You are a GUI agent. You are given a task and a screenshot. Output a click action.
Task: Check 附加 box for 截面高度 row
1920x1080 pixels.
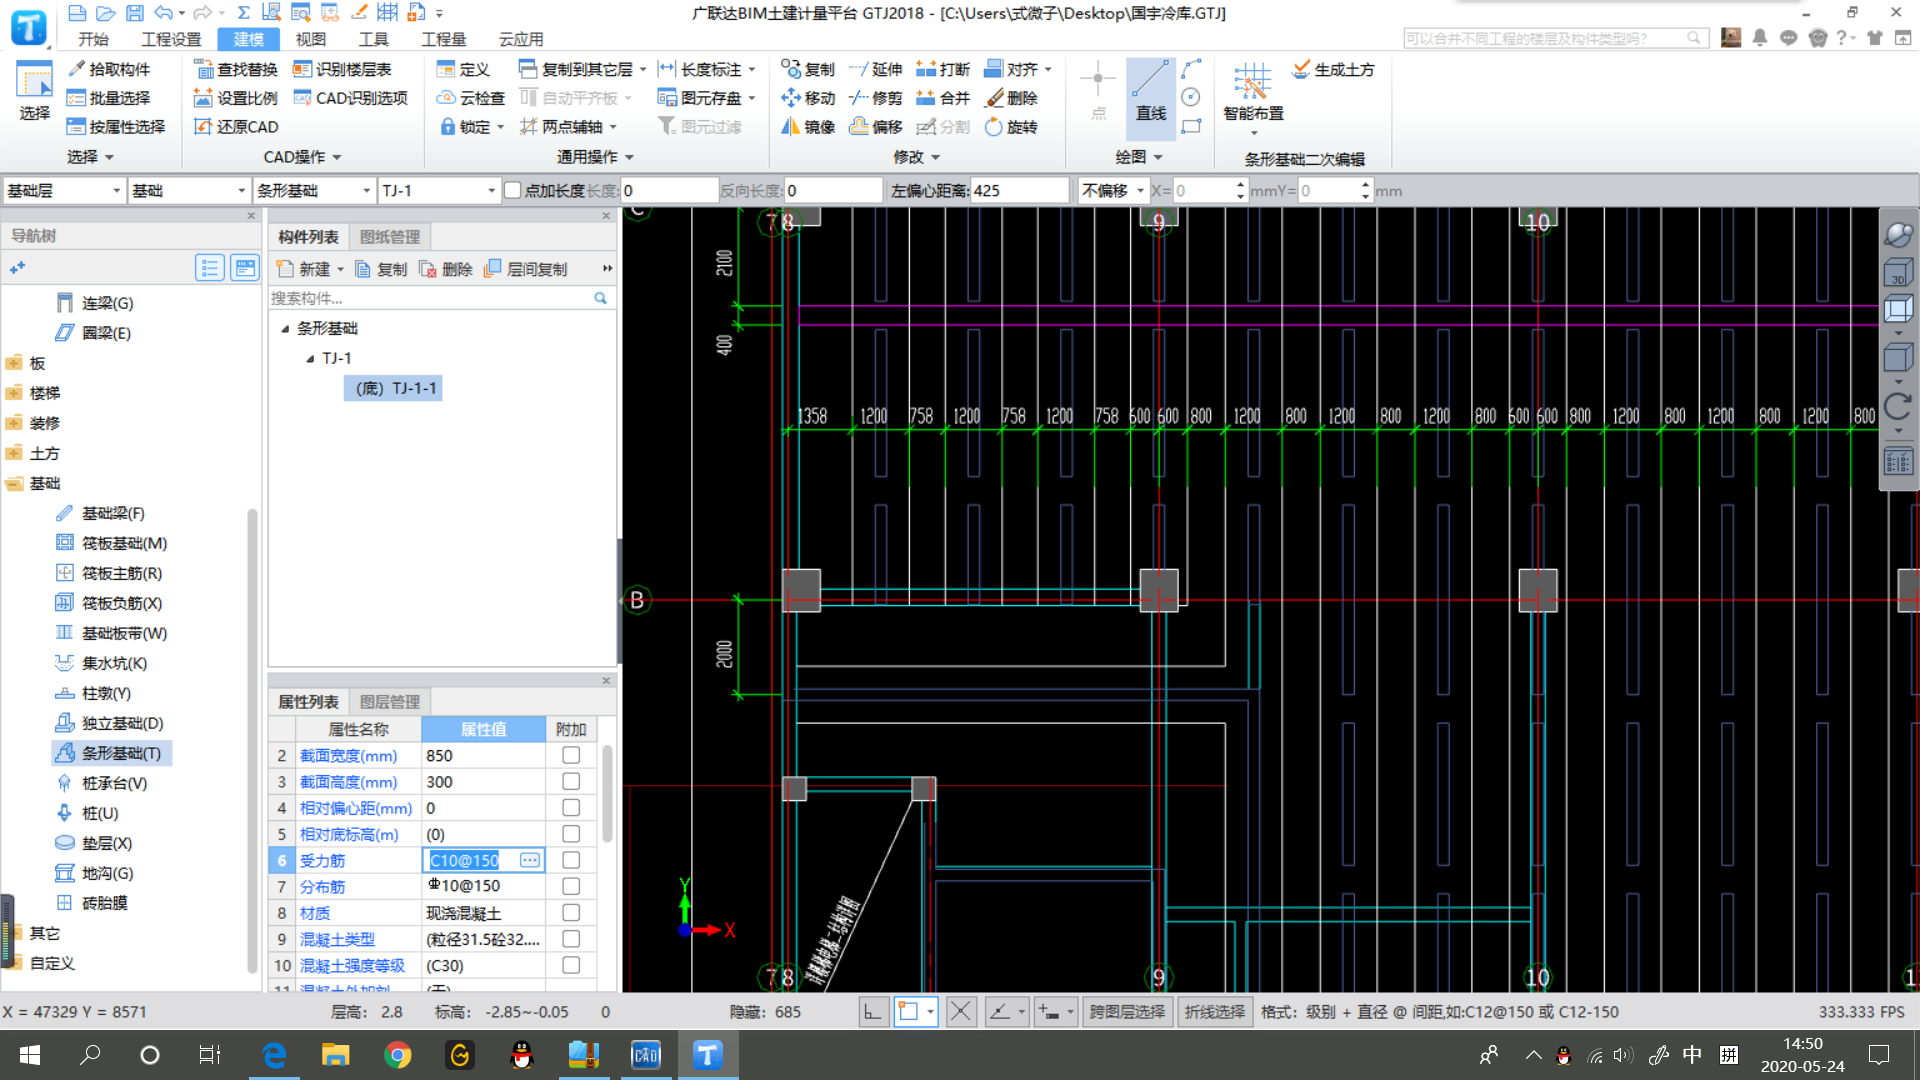(571, 781)
